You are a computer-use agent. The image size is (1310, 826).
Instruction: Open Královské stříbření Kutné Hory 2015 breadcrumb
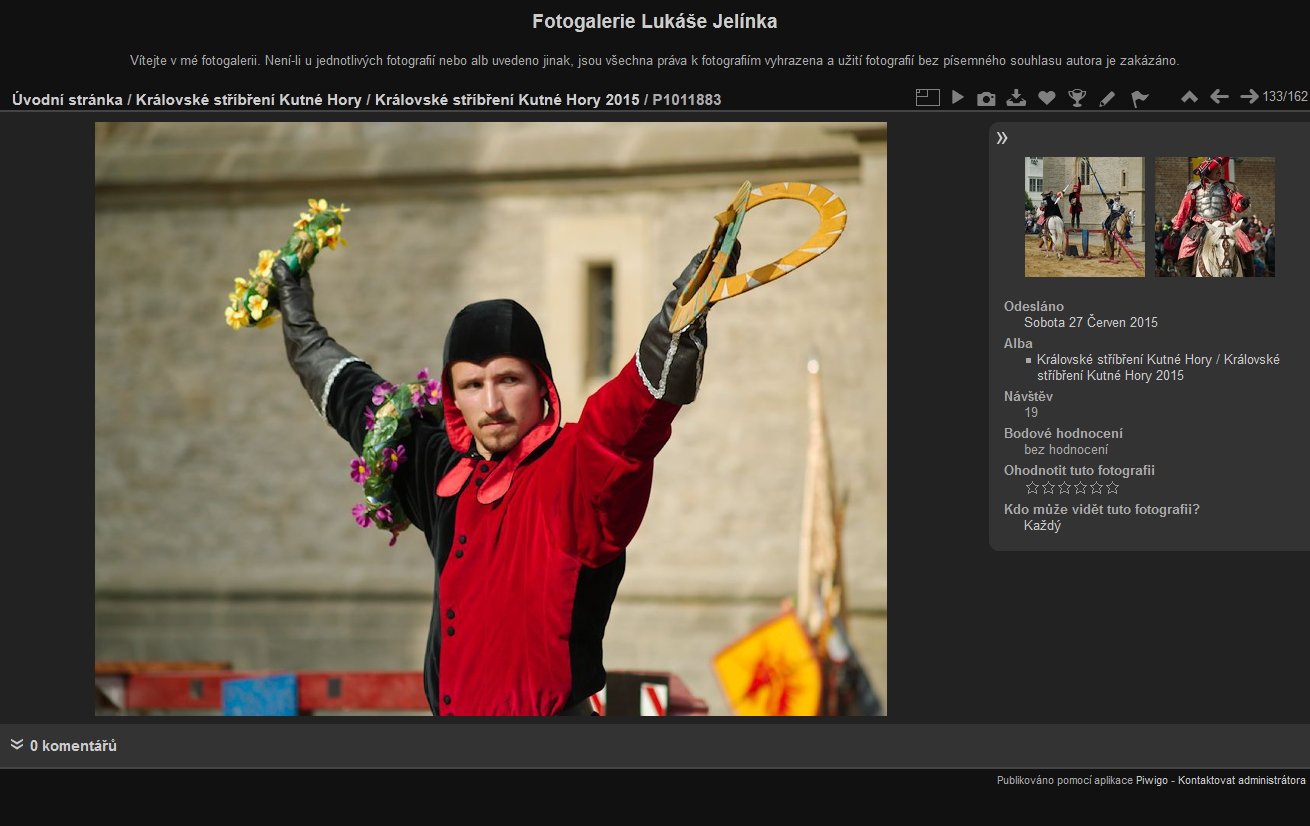[x=507, y=100]
